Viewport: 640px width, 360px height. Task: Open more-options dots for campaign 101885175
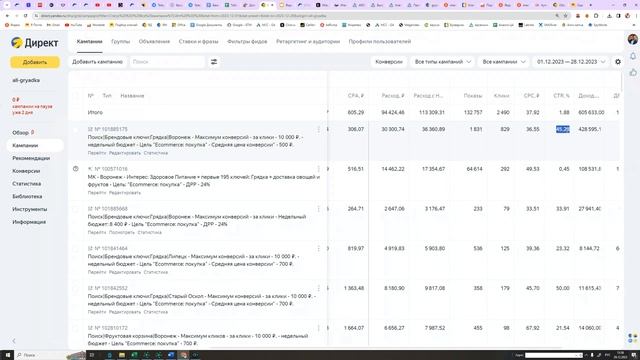tap(319, 129)
